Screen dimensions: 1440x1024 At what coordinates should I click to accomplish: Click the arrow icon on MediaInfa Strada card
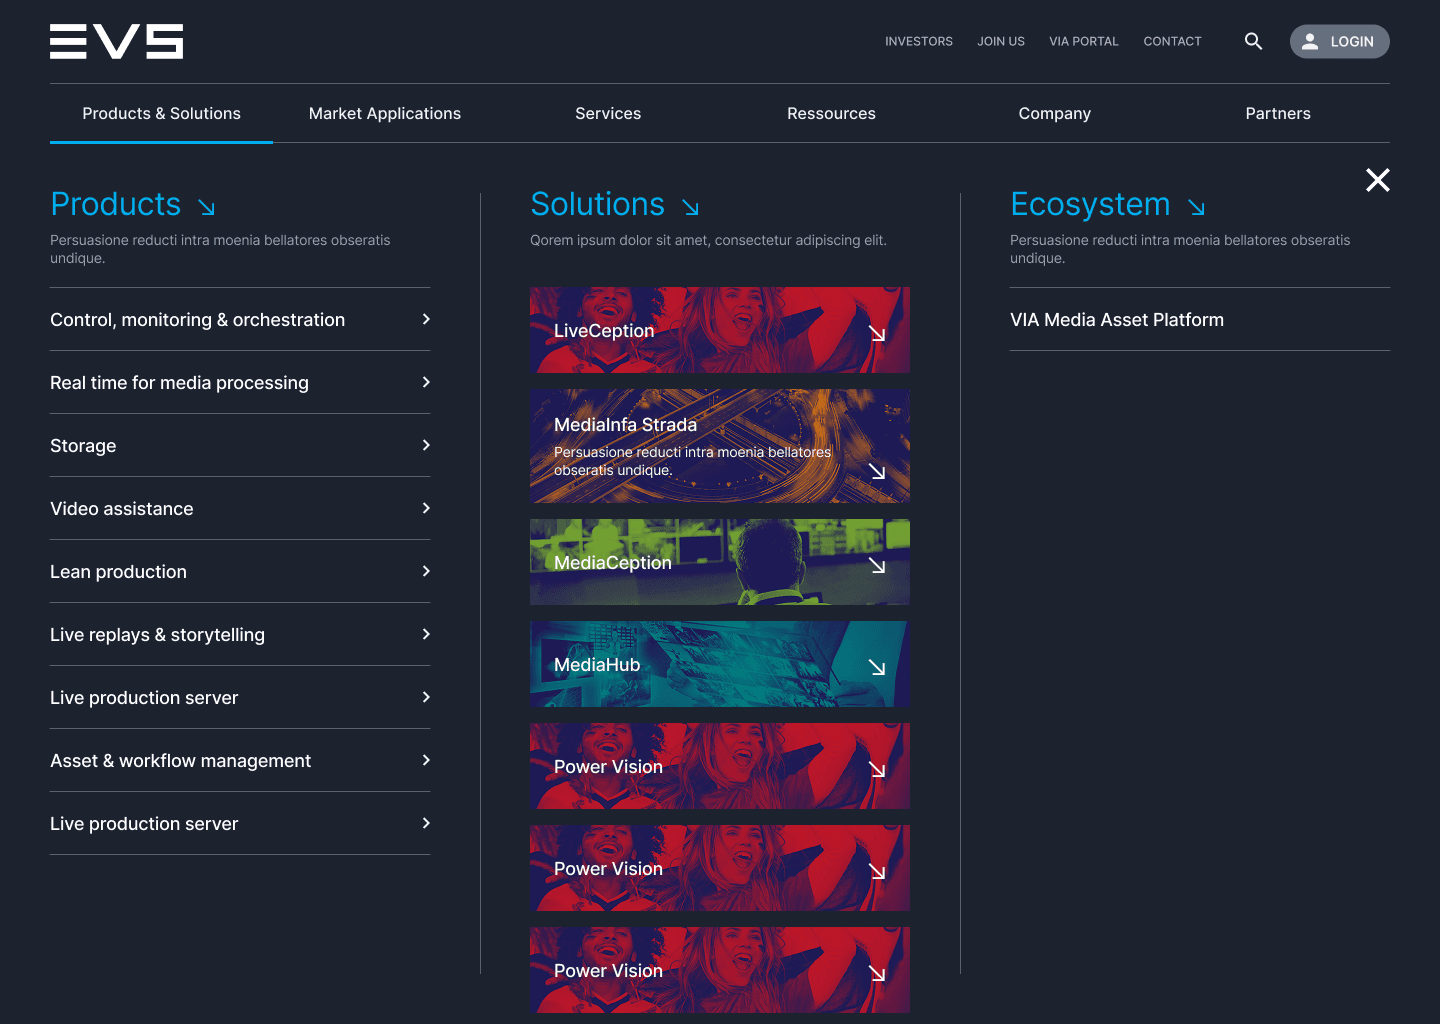click(877, 471)
